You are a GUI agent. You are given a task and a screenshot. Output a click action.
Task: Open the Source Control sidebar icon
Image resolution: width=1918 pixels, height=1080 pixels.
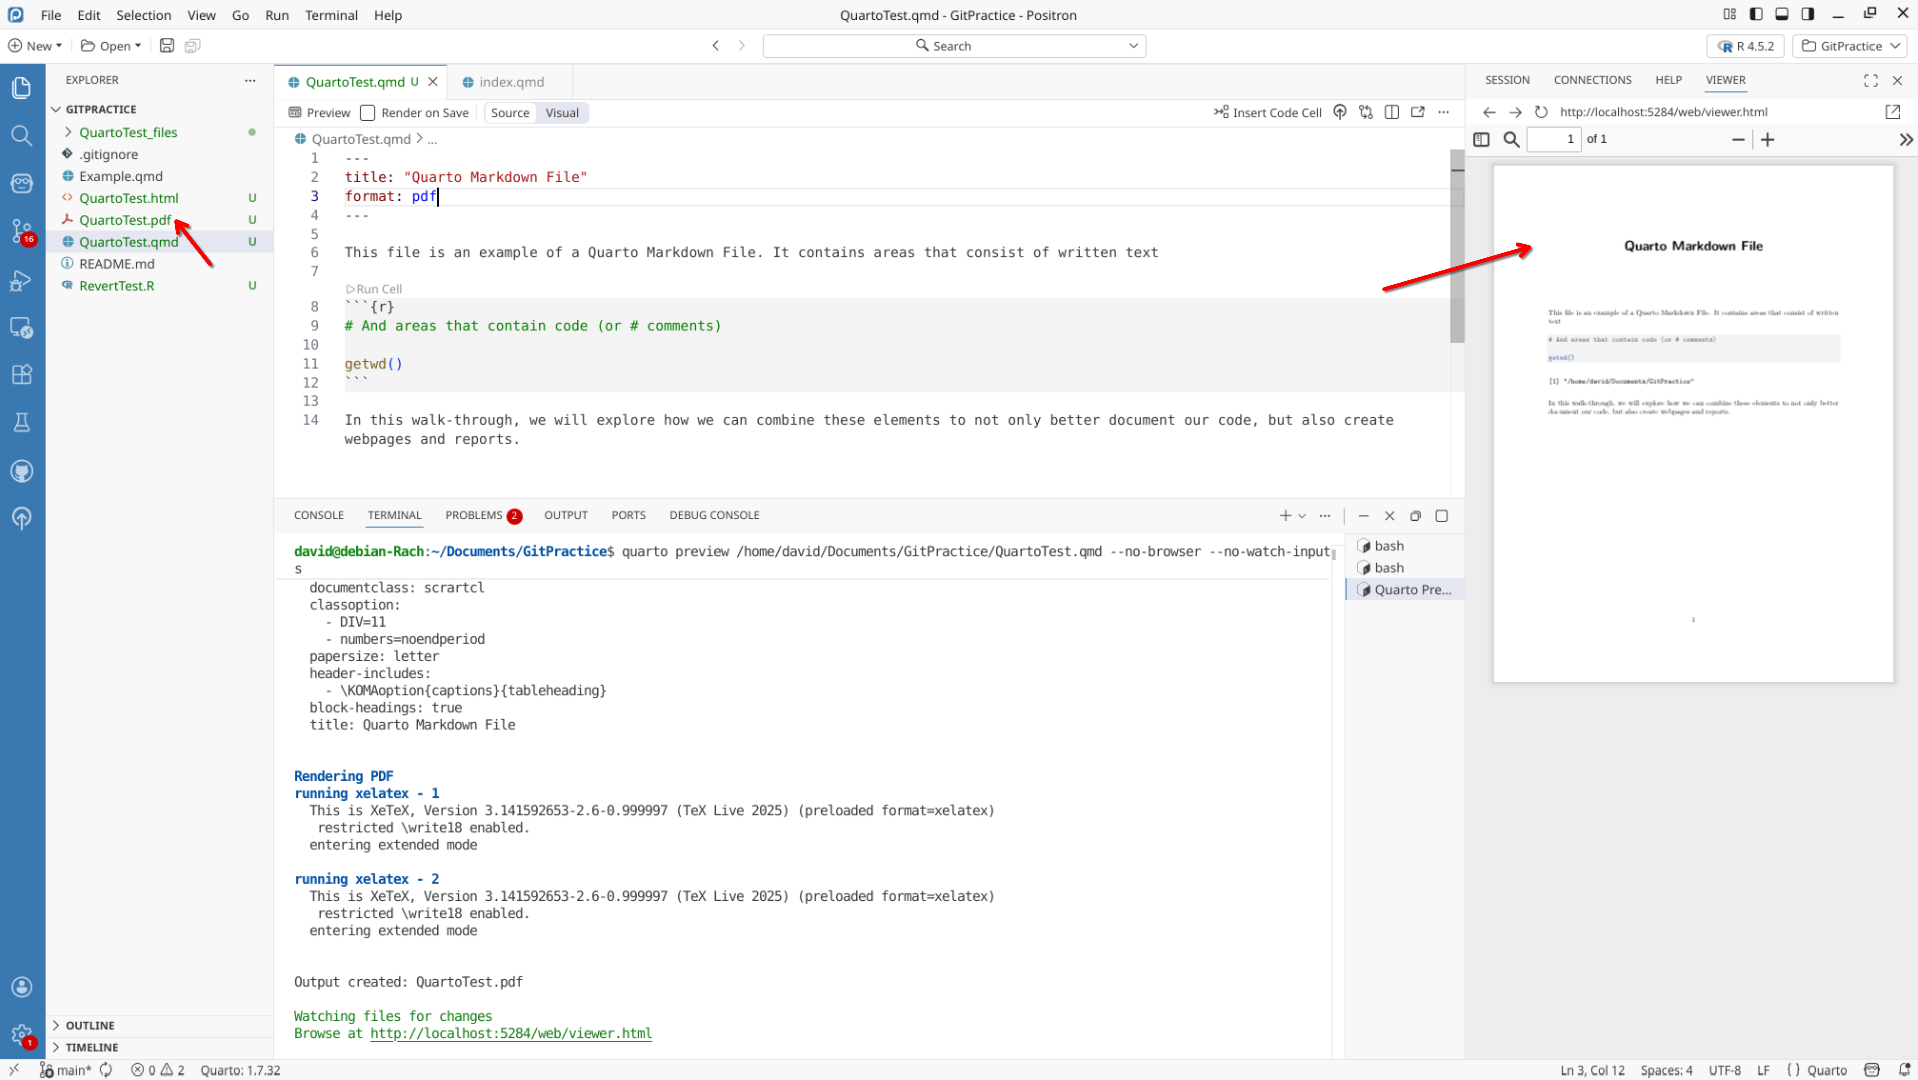(x=22, y=231)
